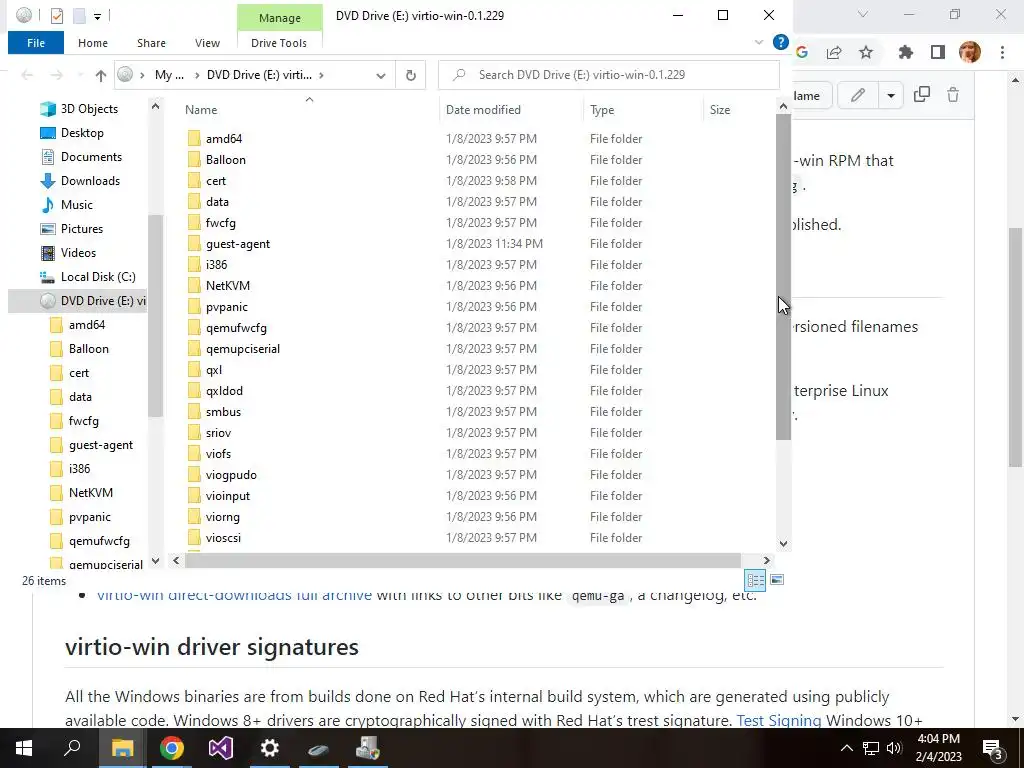1024x768 pixels.
Task: Switch to the Share ribbon tab
Action: tap(151, 43)
